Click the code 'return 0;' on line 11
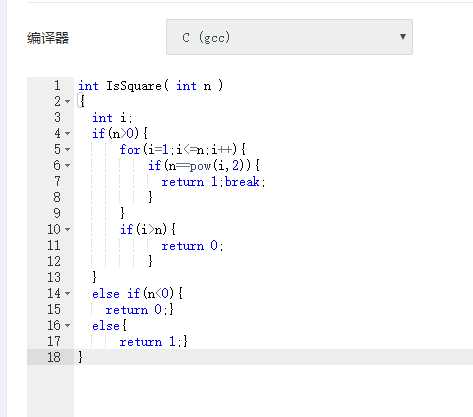This screenshot has width=473, height=417. (x=192, y=246)
